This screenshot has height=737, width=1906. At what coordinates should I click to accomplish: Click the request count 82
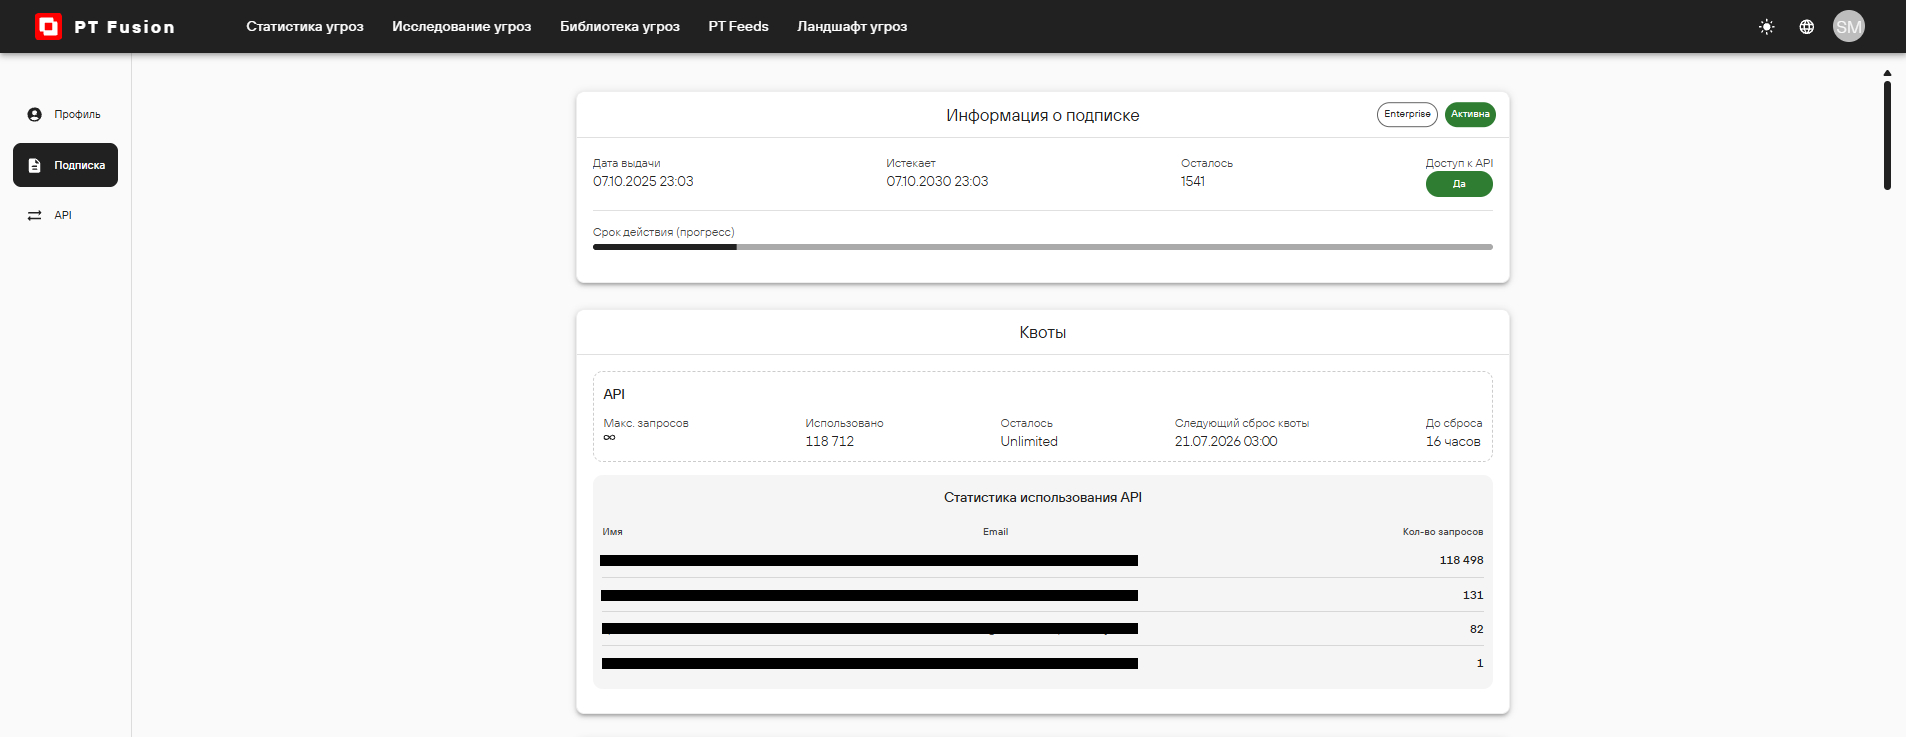click(x=1476, y=629)
